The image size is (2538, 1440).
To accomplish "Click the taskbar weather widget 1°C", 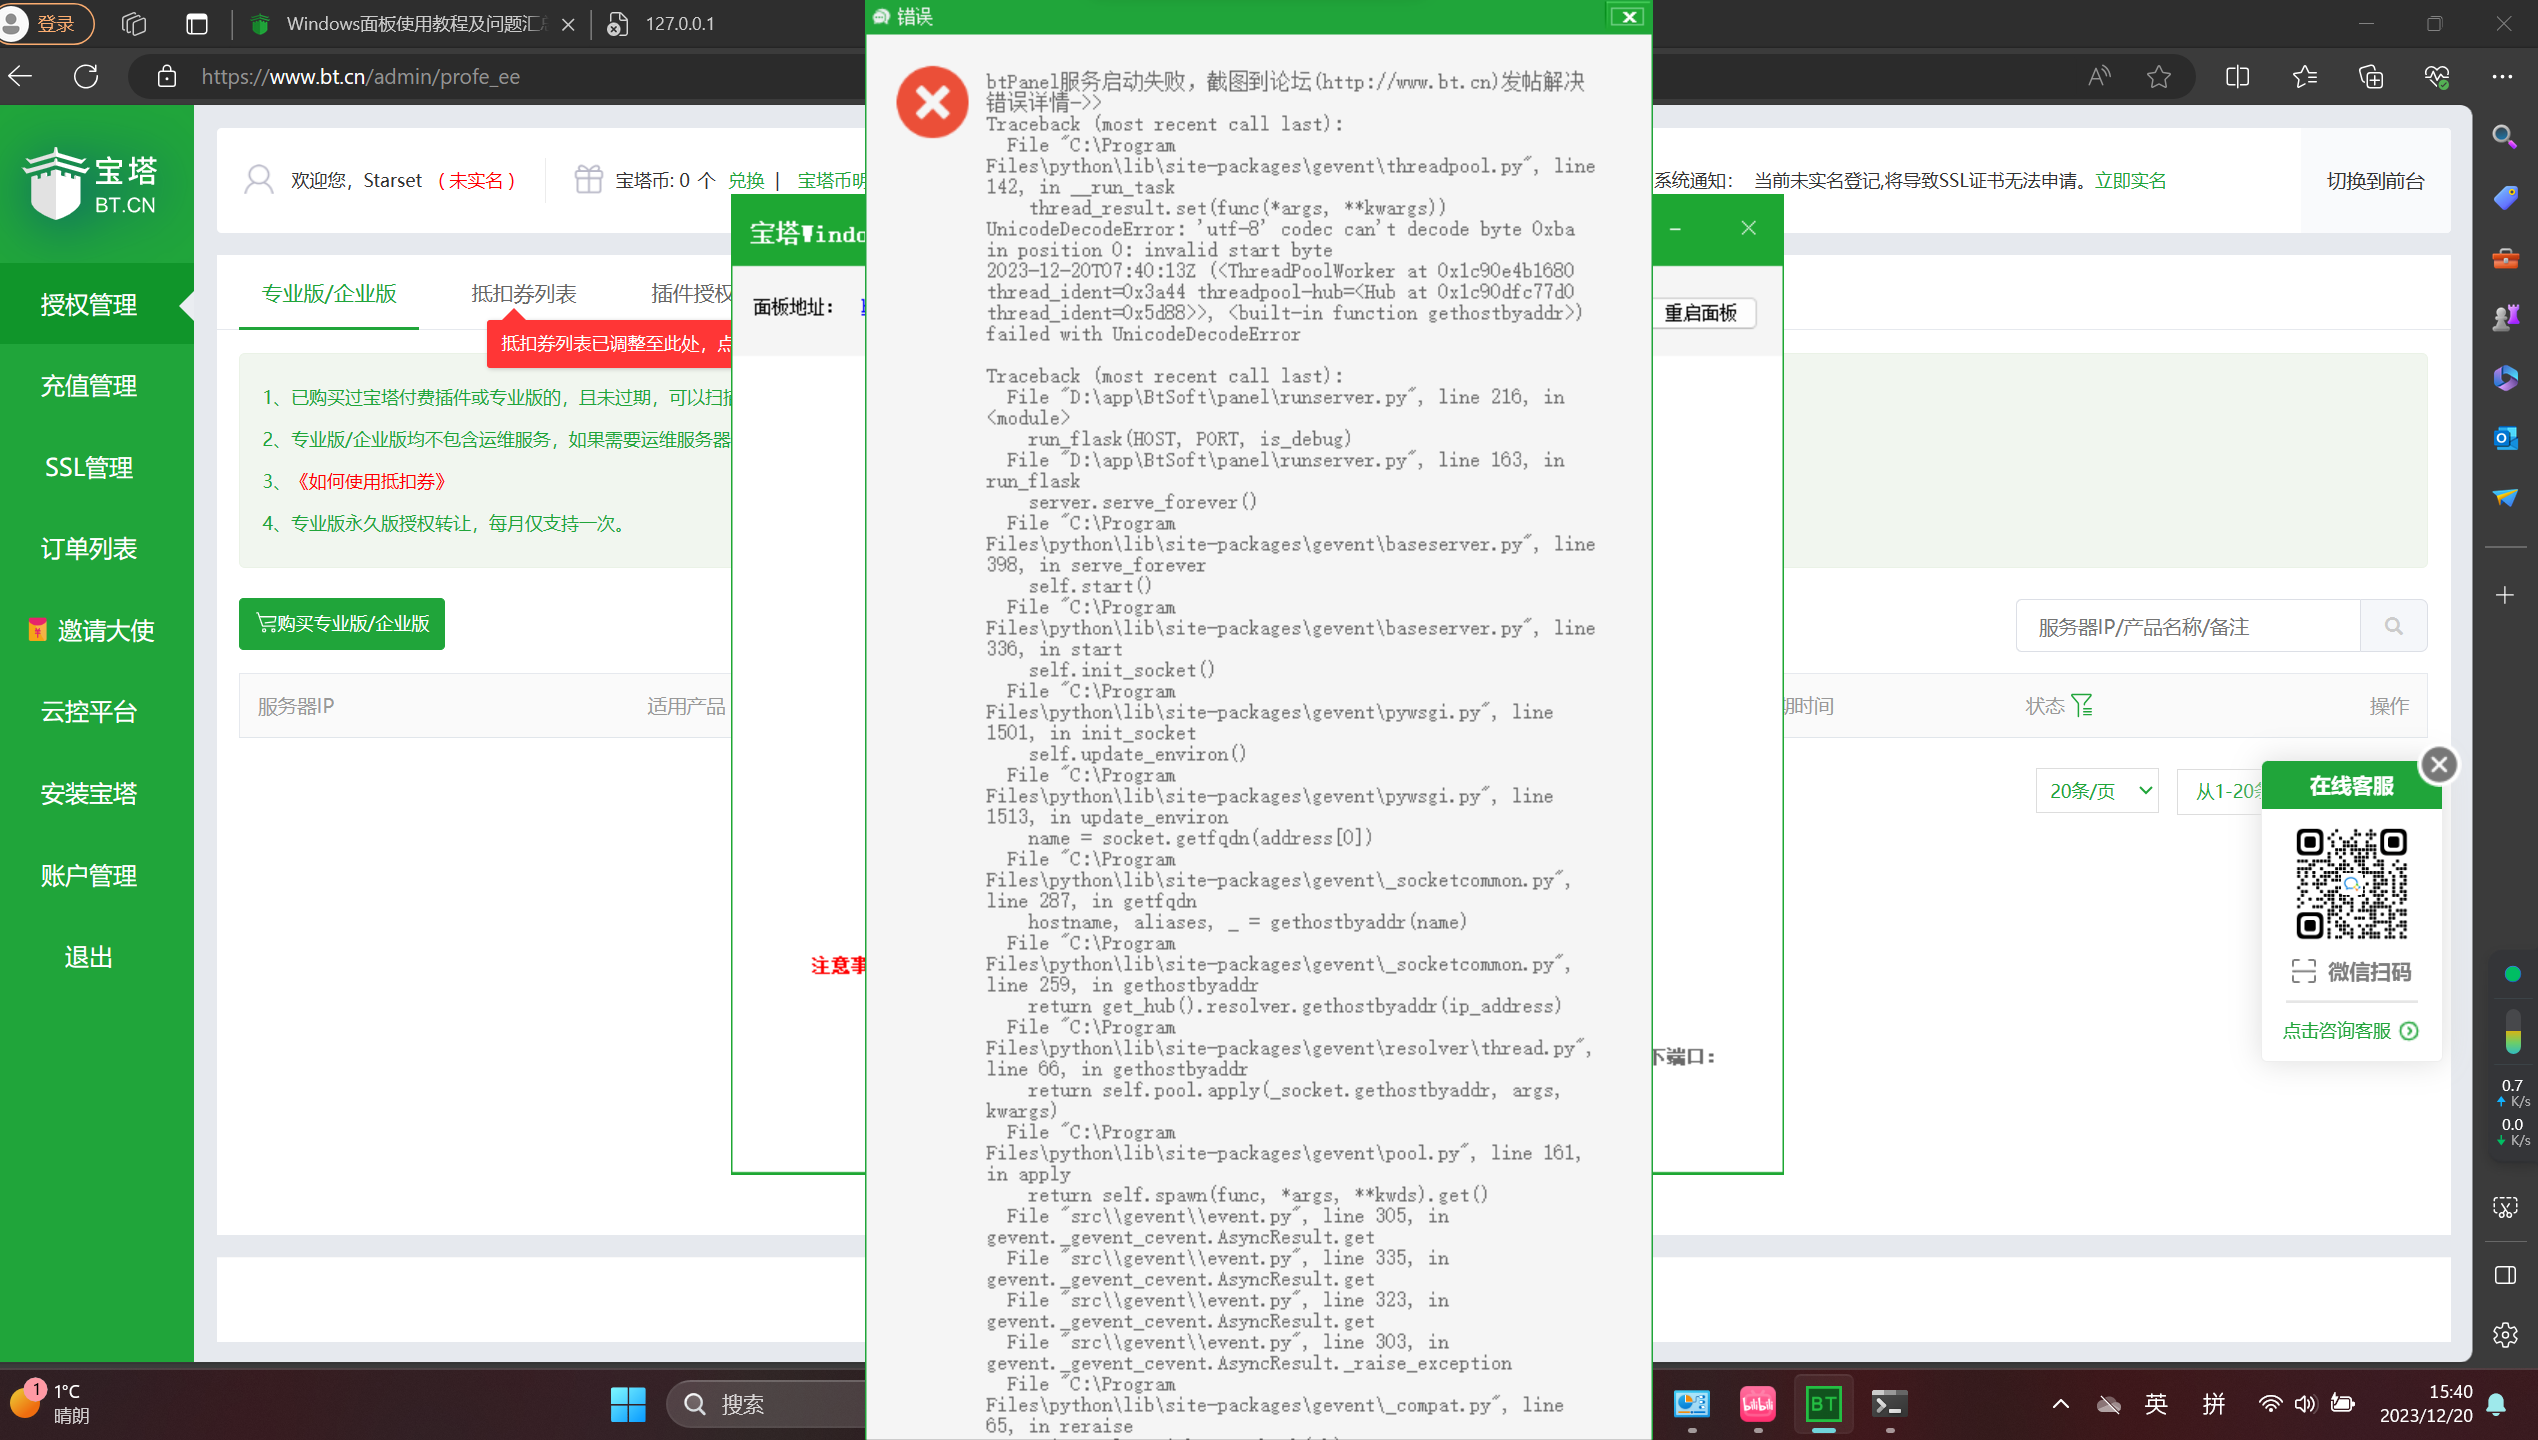I will coord(50,1403).
